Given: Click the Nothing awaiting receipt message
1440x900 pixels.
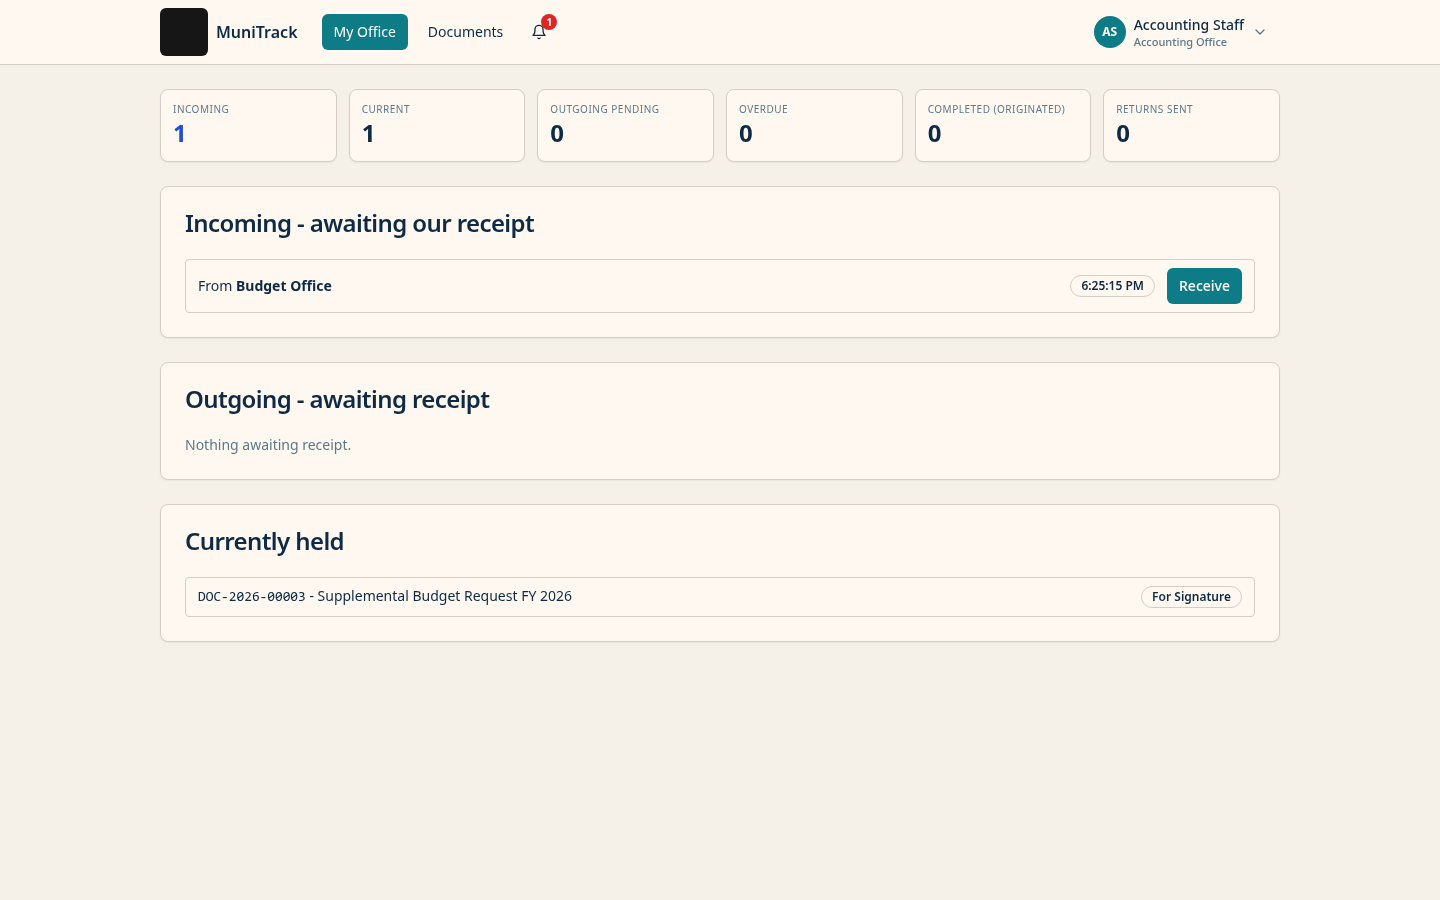Looking at the screenshot, I should [x=268, y=445].
